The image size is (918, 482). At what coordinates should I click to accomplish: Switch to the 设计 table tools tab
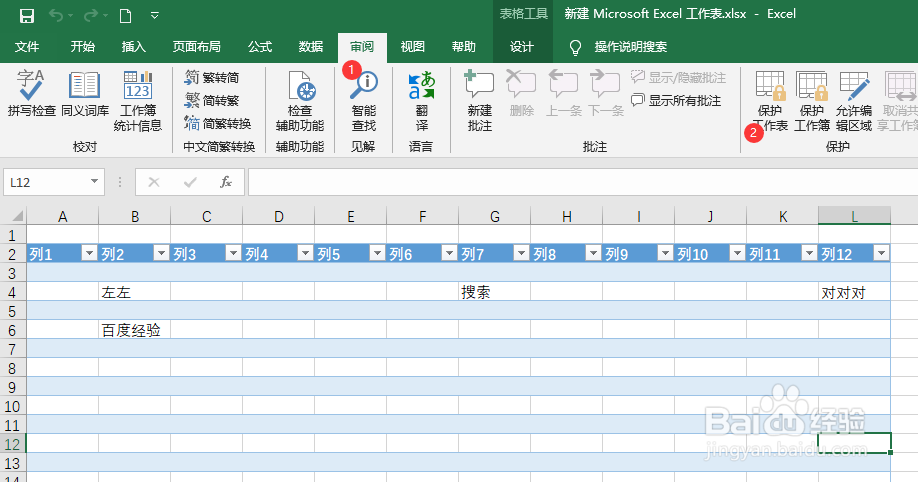(522, 47)
